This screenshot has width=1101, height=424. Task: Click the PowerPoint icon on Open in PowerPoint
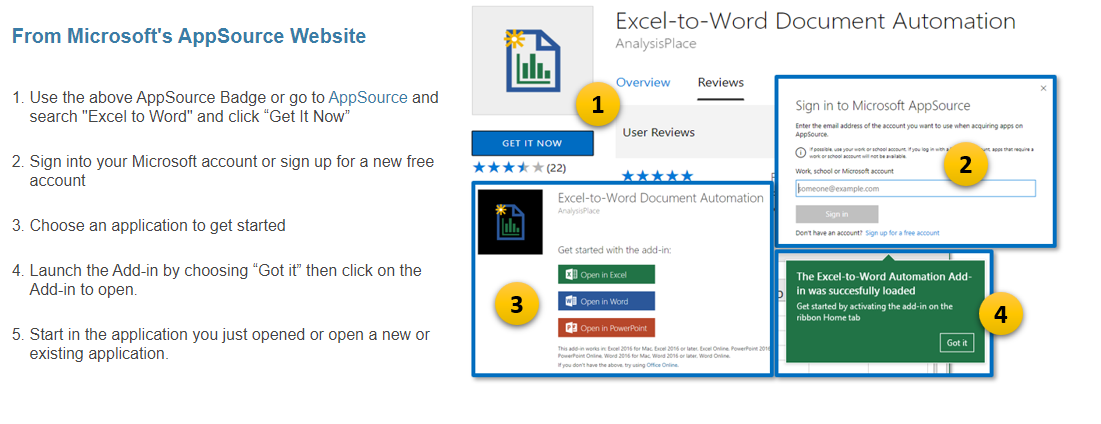(x=571, y=328)
